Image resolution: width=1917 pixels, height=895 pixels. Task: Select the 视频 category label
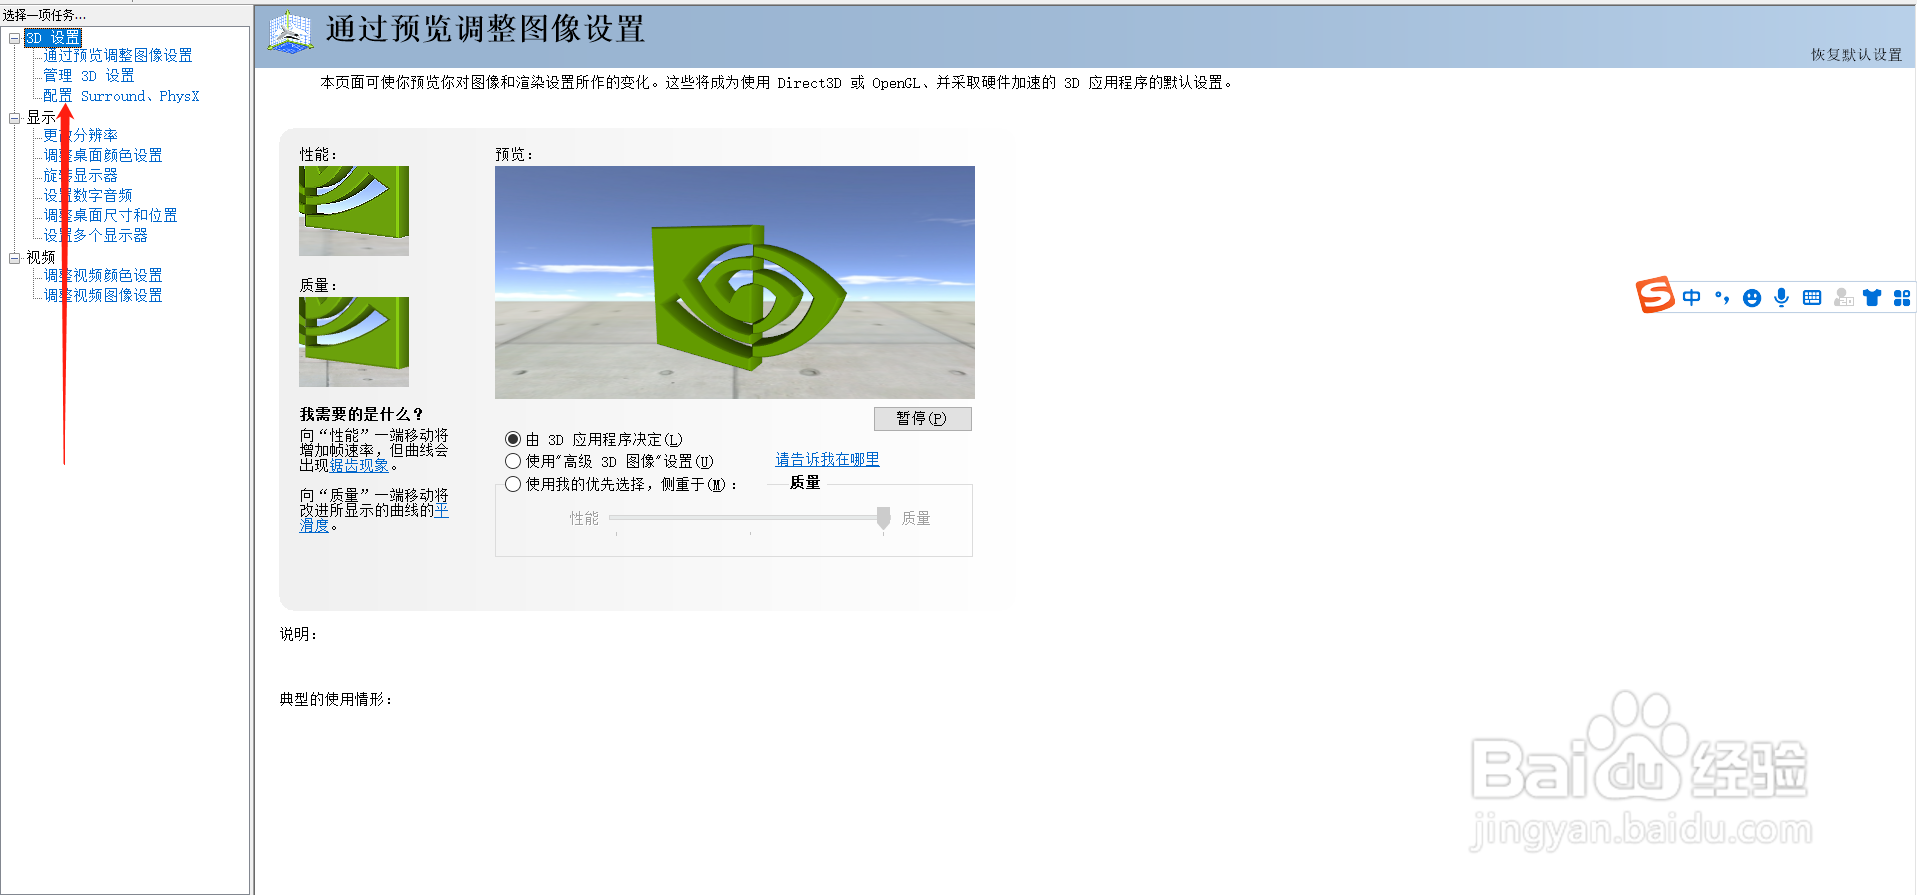(41, 258)
